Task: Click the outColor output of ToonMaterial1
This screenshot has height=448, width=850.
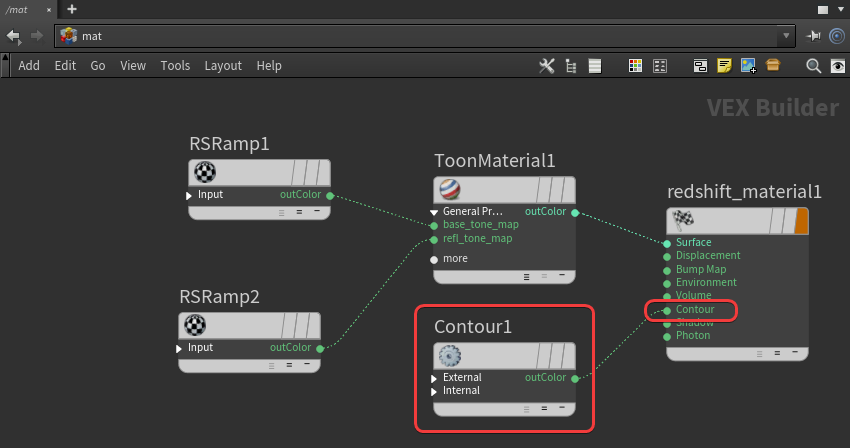Action: (575, 213)
